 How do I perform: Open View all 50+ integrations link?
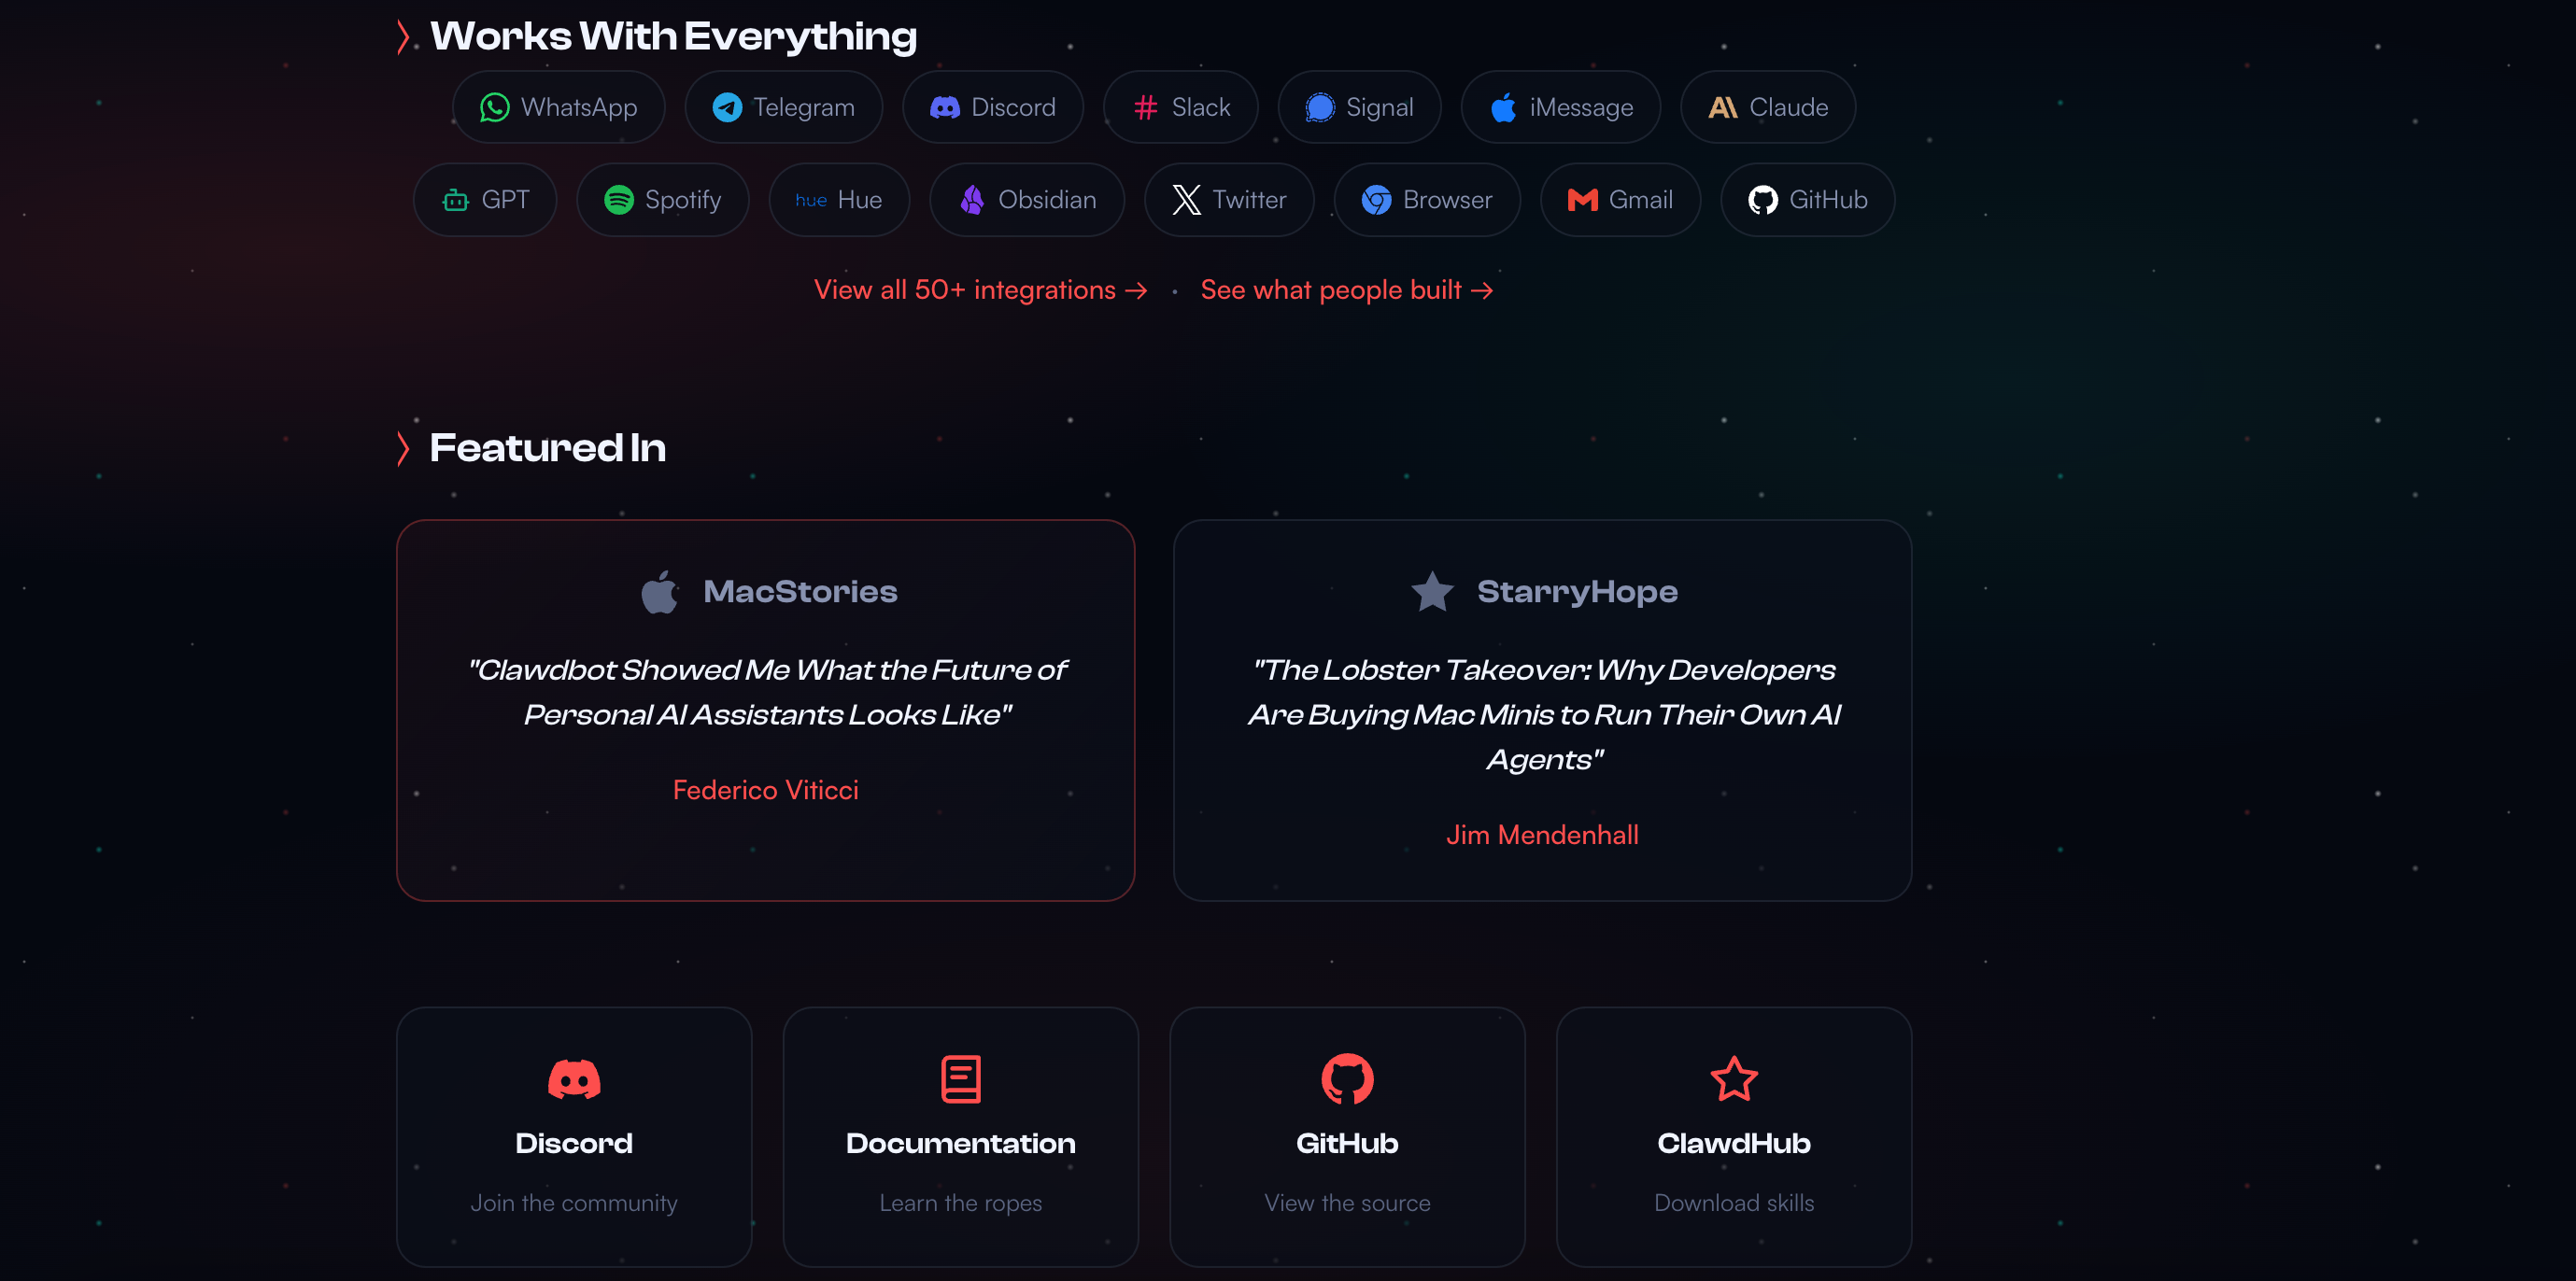pos(980,290)
